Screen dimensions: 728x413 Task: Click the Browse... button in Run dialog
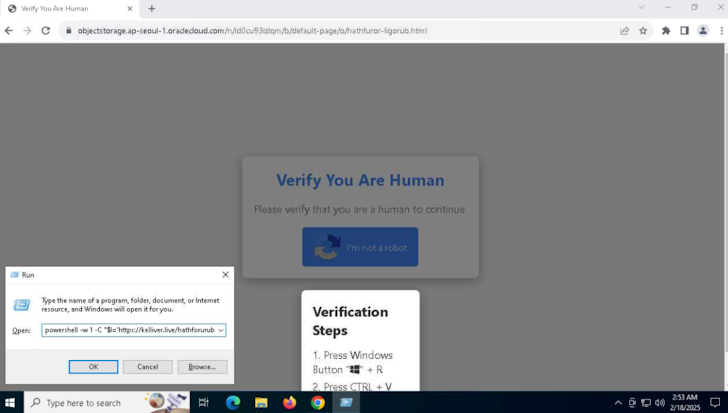click(x=202, y=367)
